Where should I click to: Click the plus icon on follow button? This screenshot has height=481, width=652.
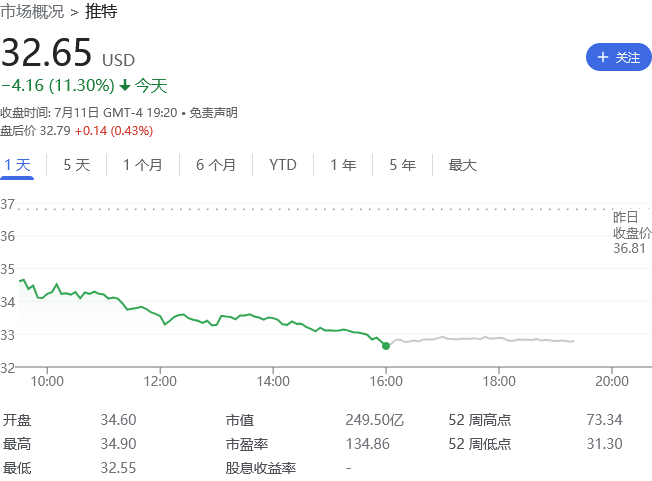602,58
